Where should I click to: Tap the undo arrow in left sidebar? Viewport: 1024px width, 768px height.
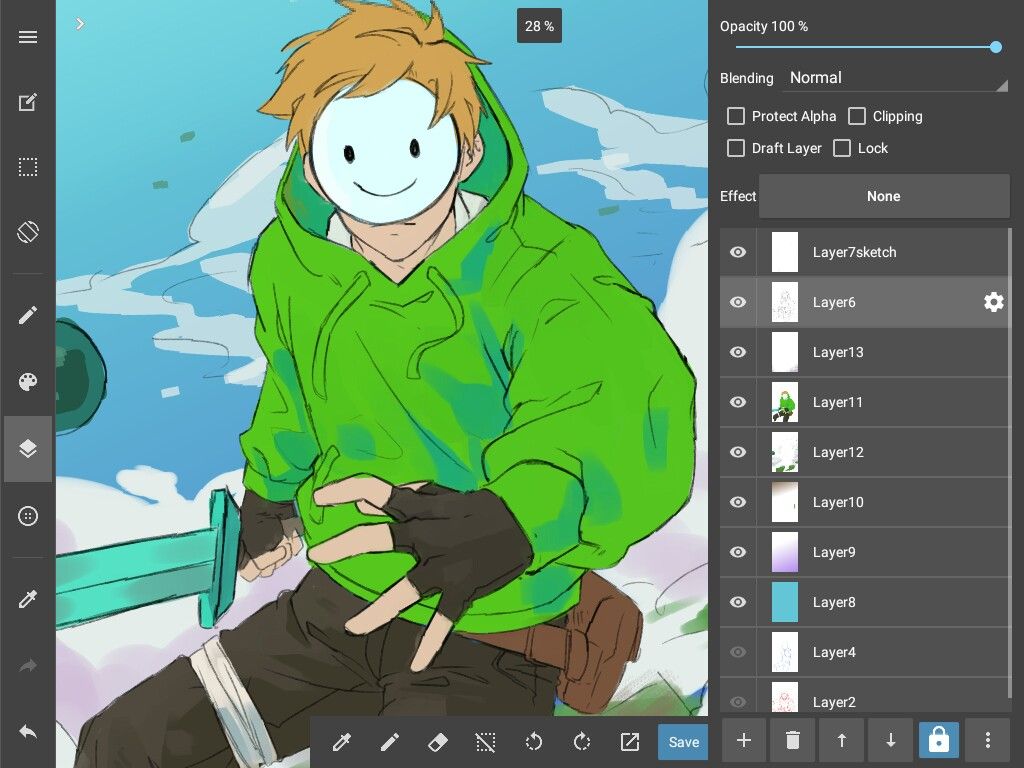(x=27, y=732)
